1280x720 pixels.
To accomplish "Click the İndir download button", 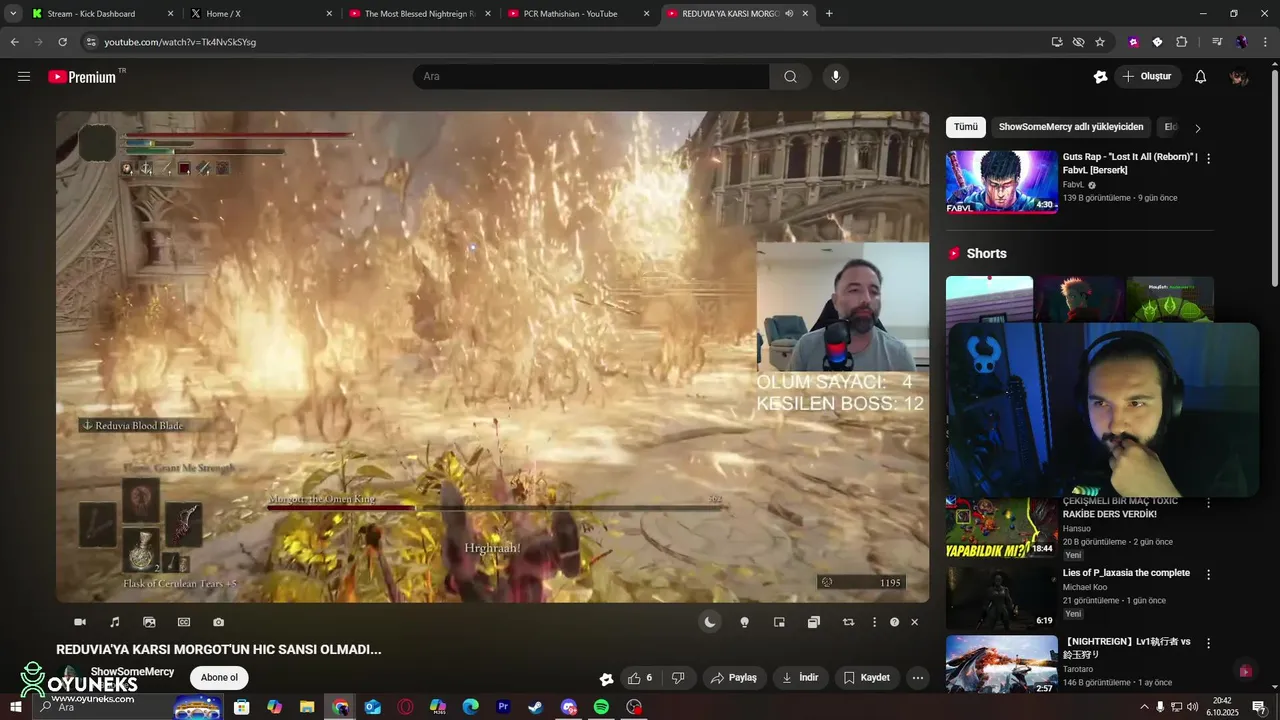I will pos(800,678).
